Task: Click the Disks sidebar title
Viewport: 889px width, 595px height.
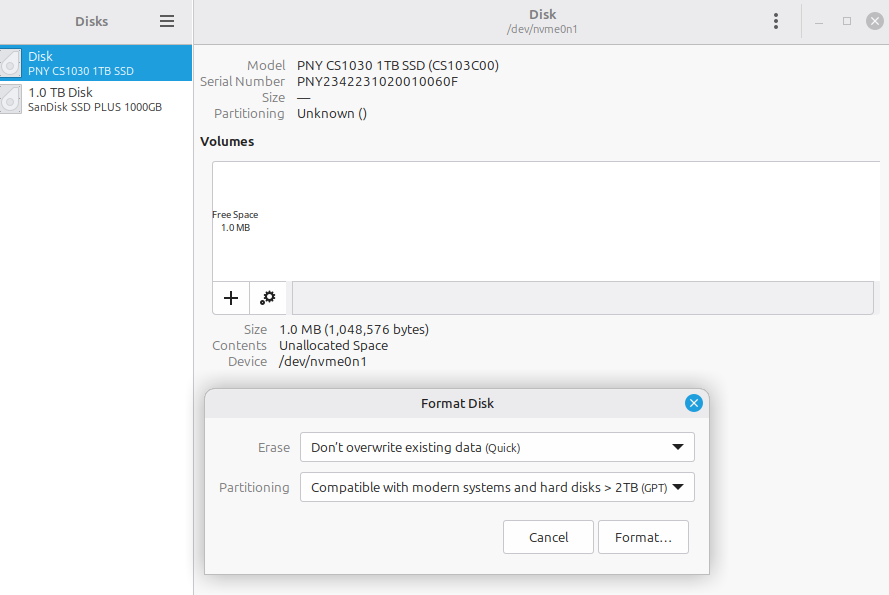Action: (x=91, y=22)
